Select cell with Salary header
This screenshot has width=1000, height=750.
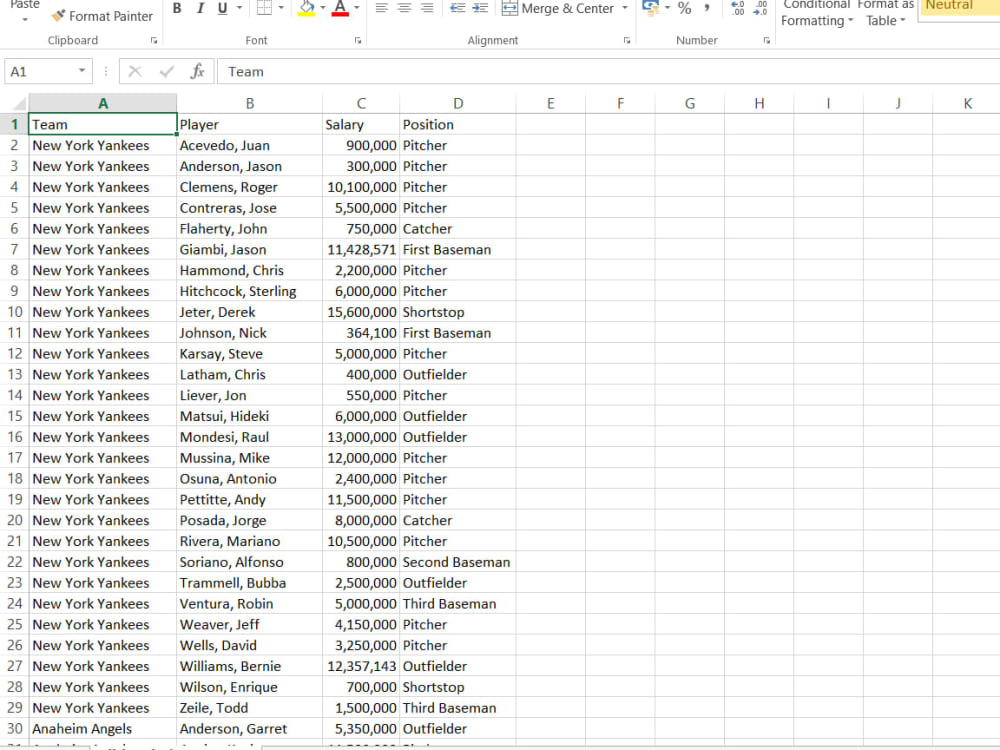(361, 124)
